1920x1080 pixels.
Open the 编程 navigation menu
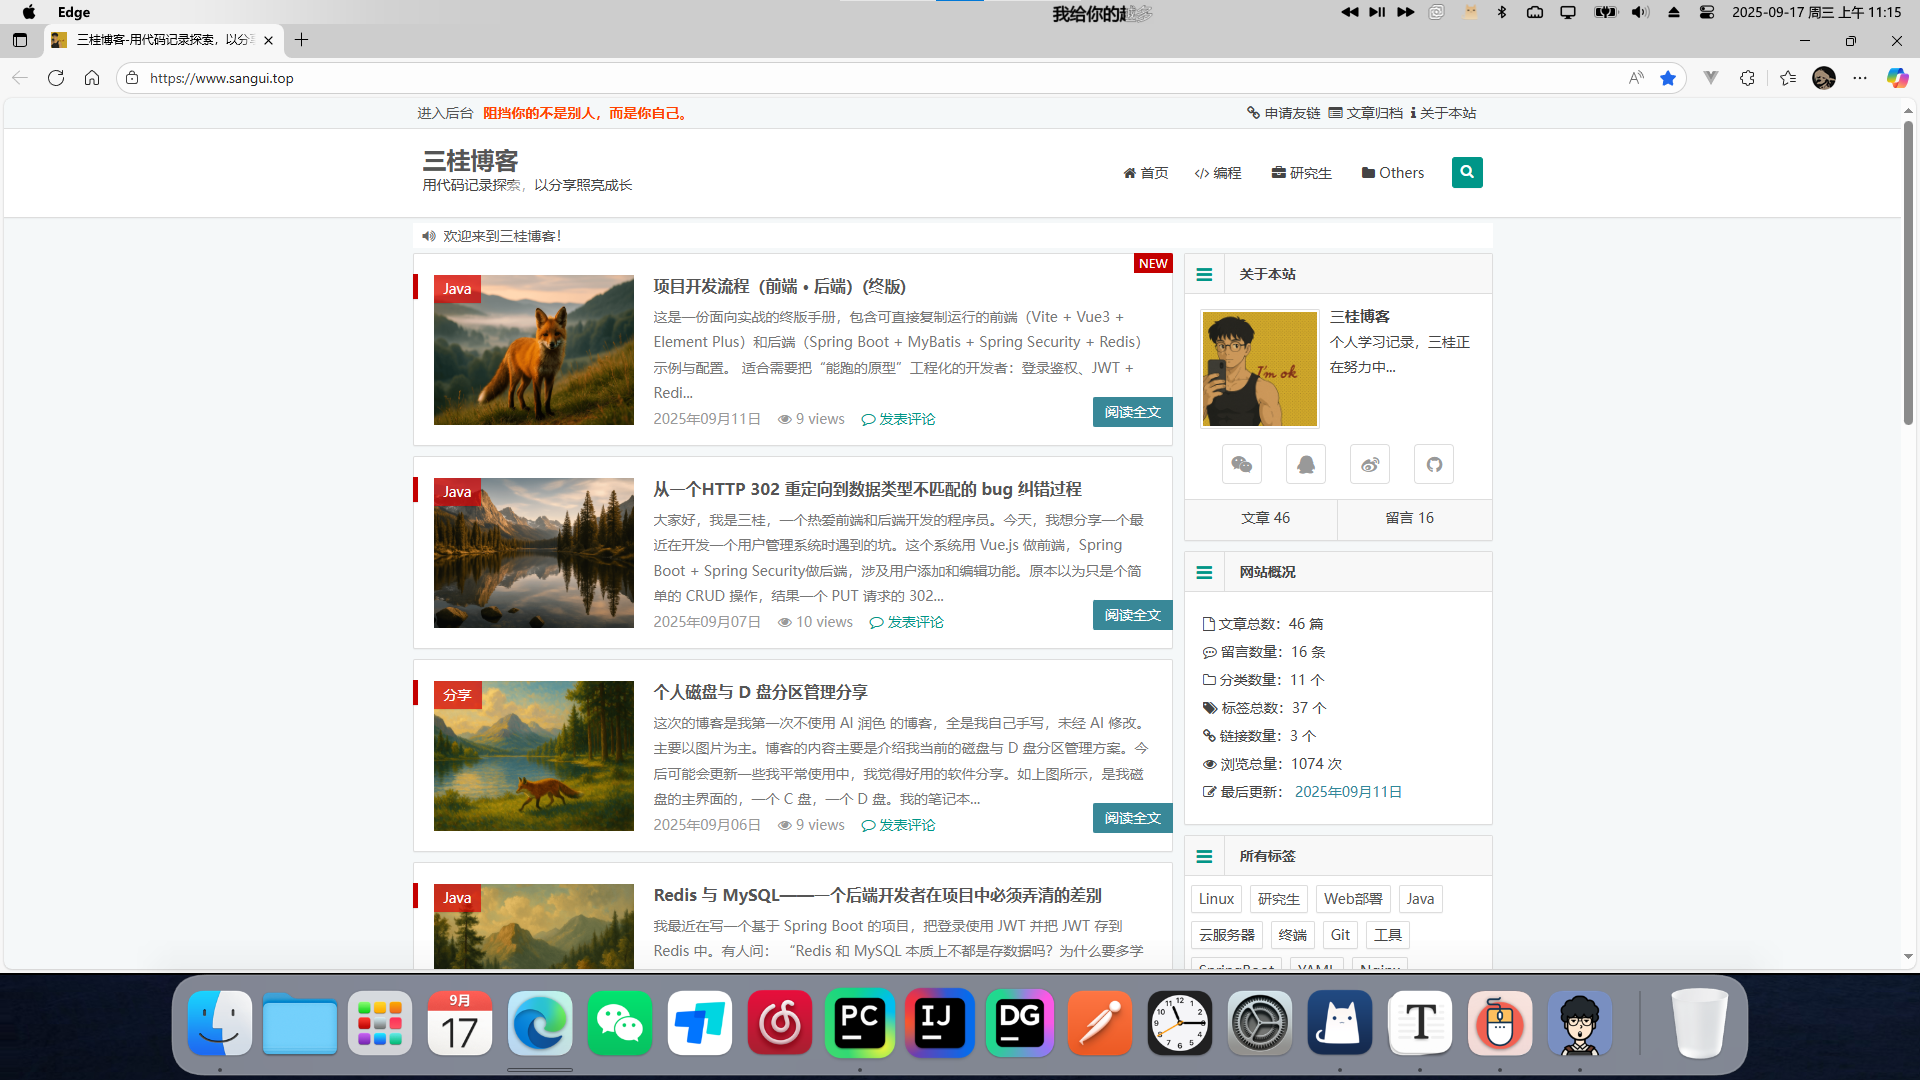1218,173
